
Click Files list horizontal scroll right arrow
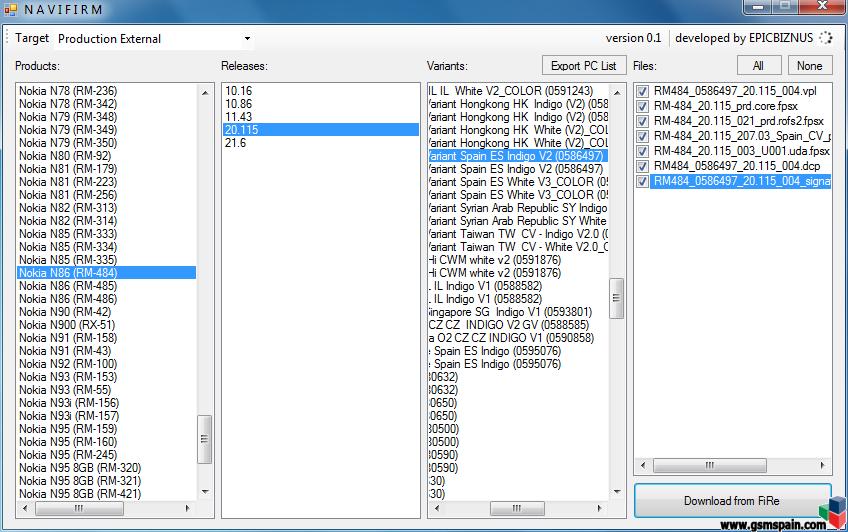[x=823, y=465]
